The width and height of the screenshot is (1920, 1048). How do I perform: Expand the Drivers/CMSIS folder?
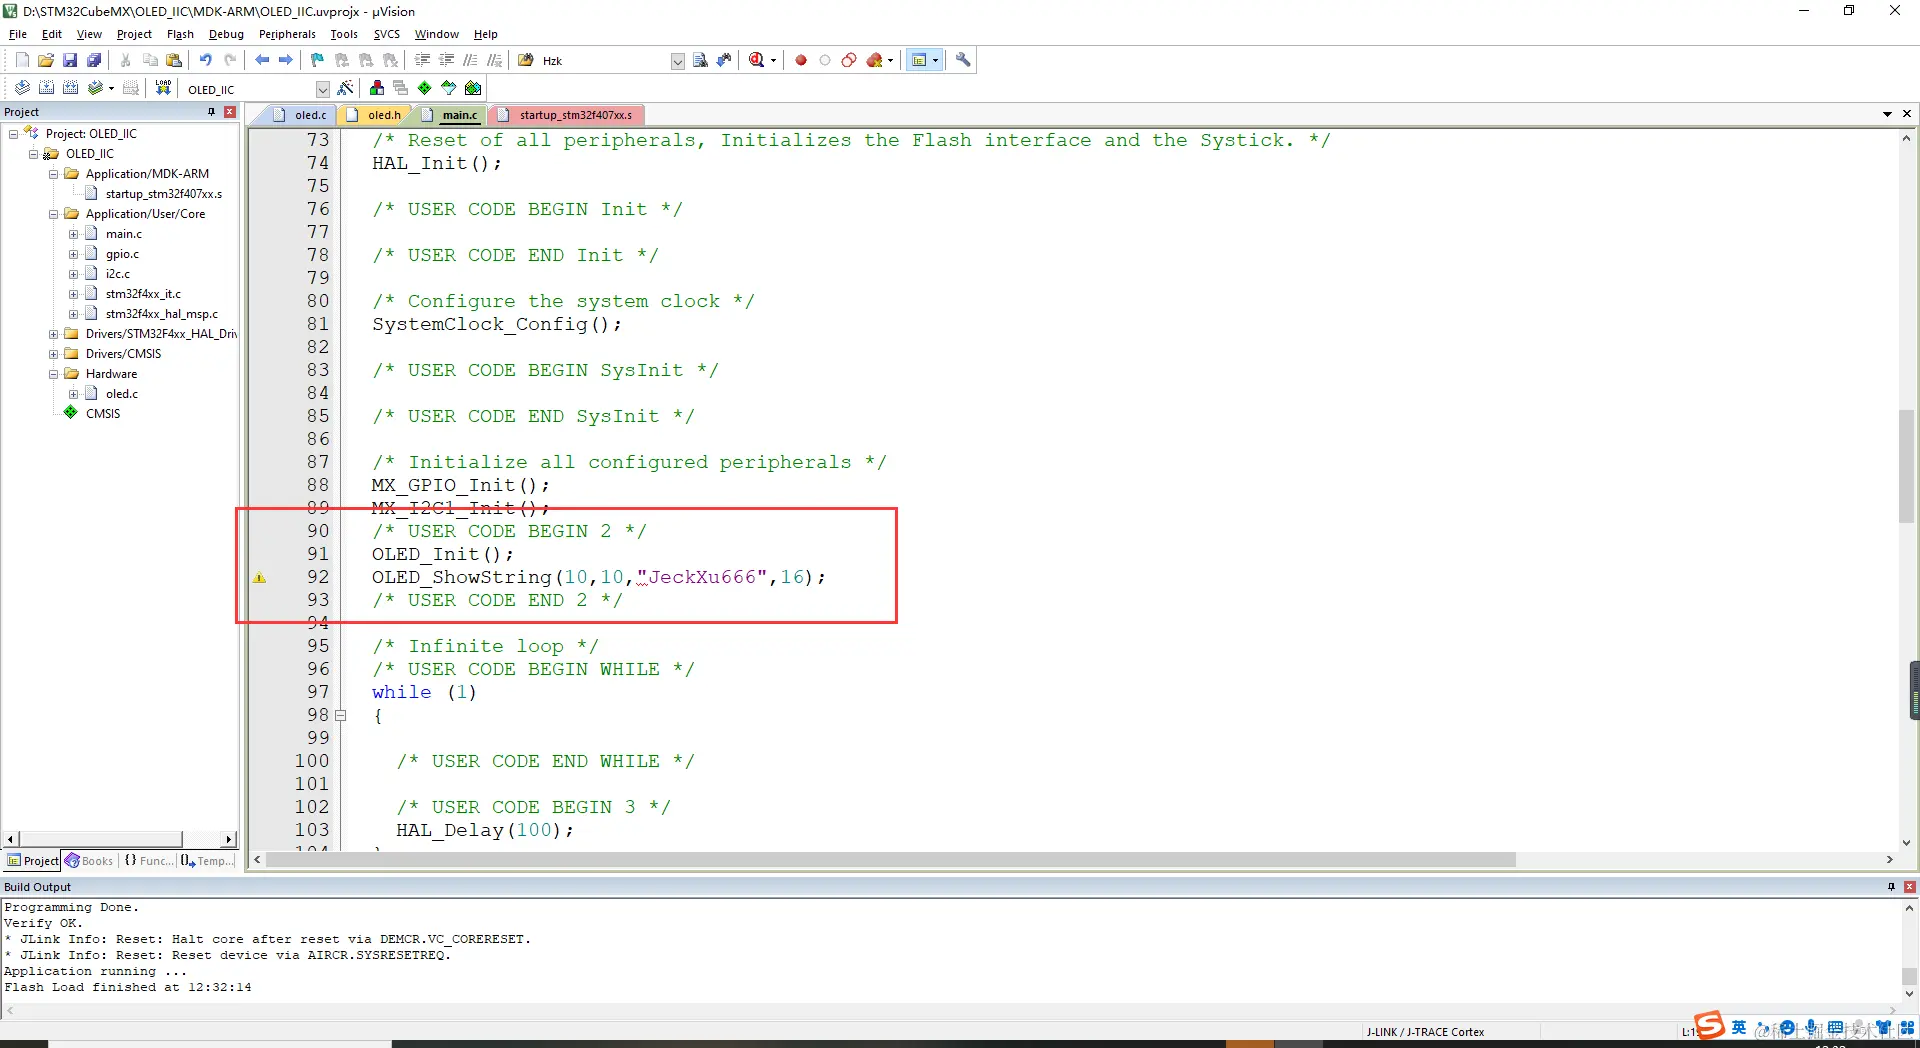pos(54,354)
